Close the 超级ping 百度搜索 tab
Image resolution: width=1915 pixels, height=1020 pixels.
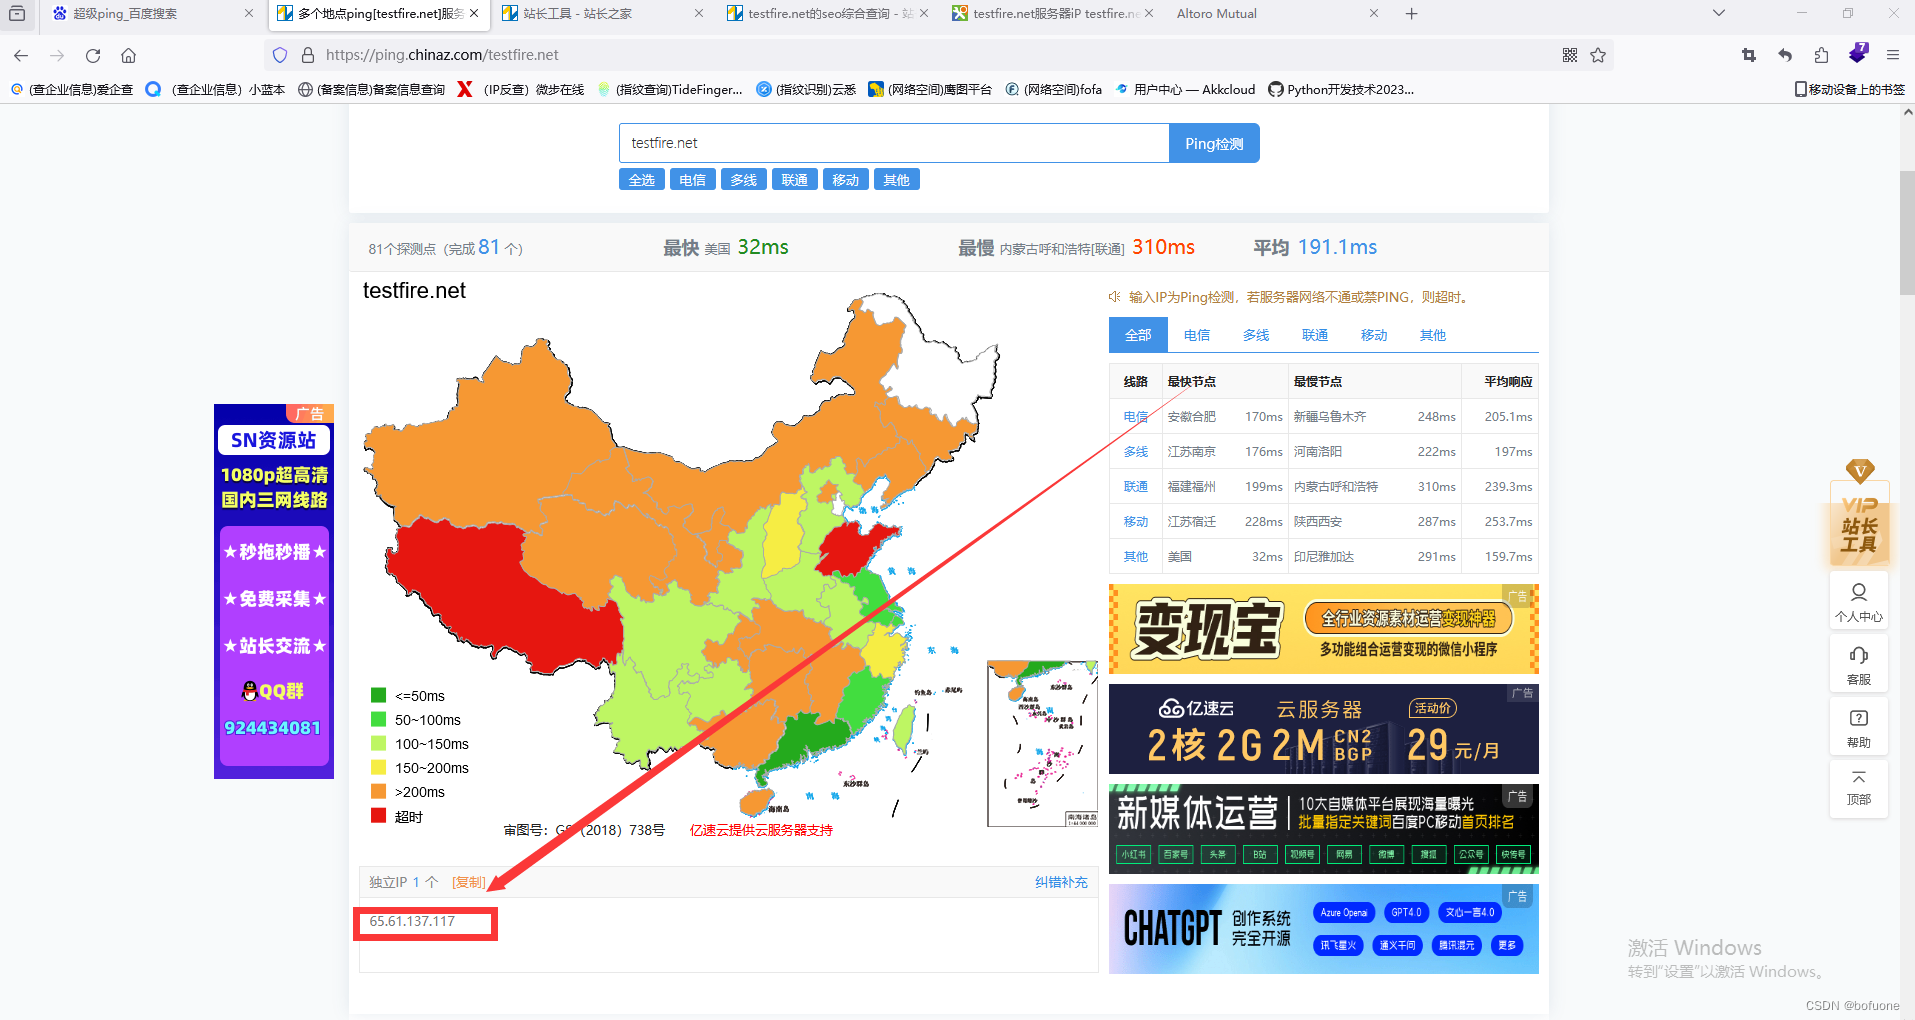[249, 14]
